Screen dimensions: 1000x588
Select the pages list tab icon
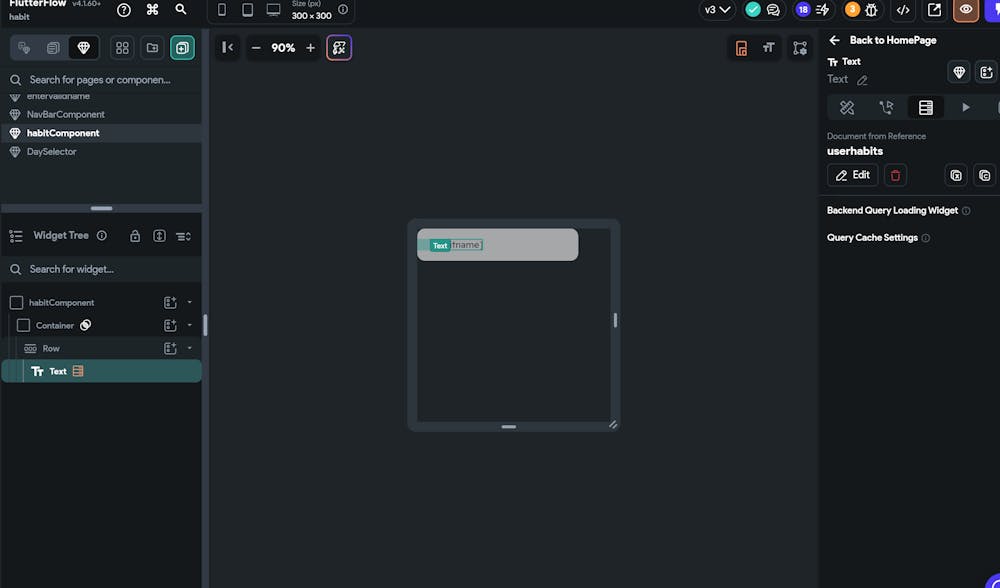pyautogui.click(x=54, y=48)
